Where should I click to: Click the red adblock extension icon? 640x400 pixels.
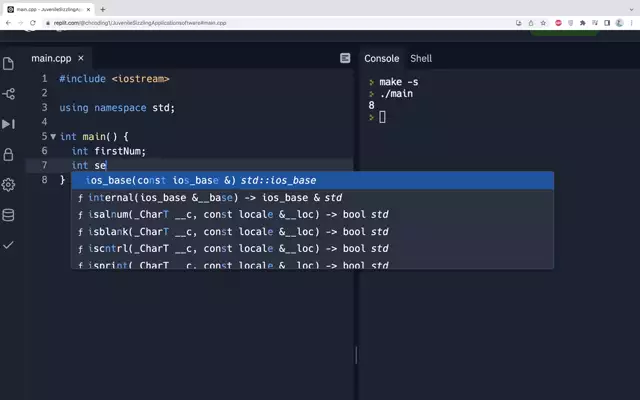[558, 23]
